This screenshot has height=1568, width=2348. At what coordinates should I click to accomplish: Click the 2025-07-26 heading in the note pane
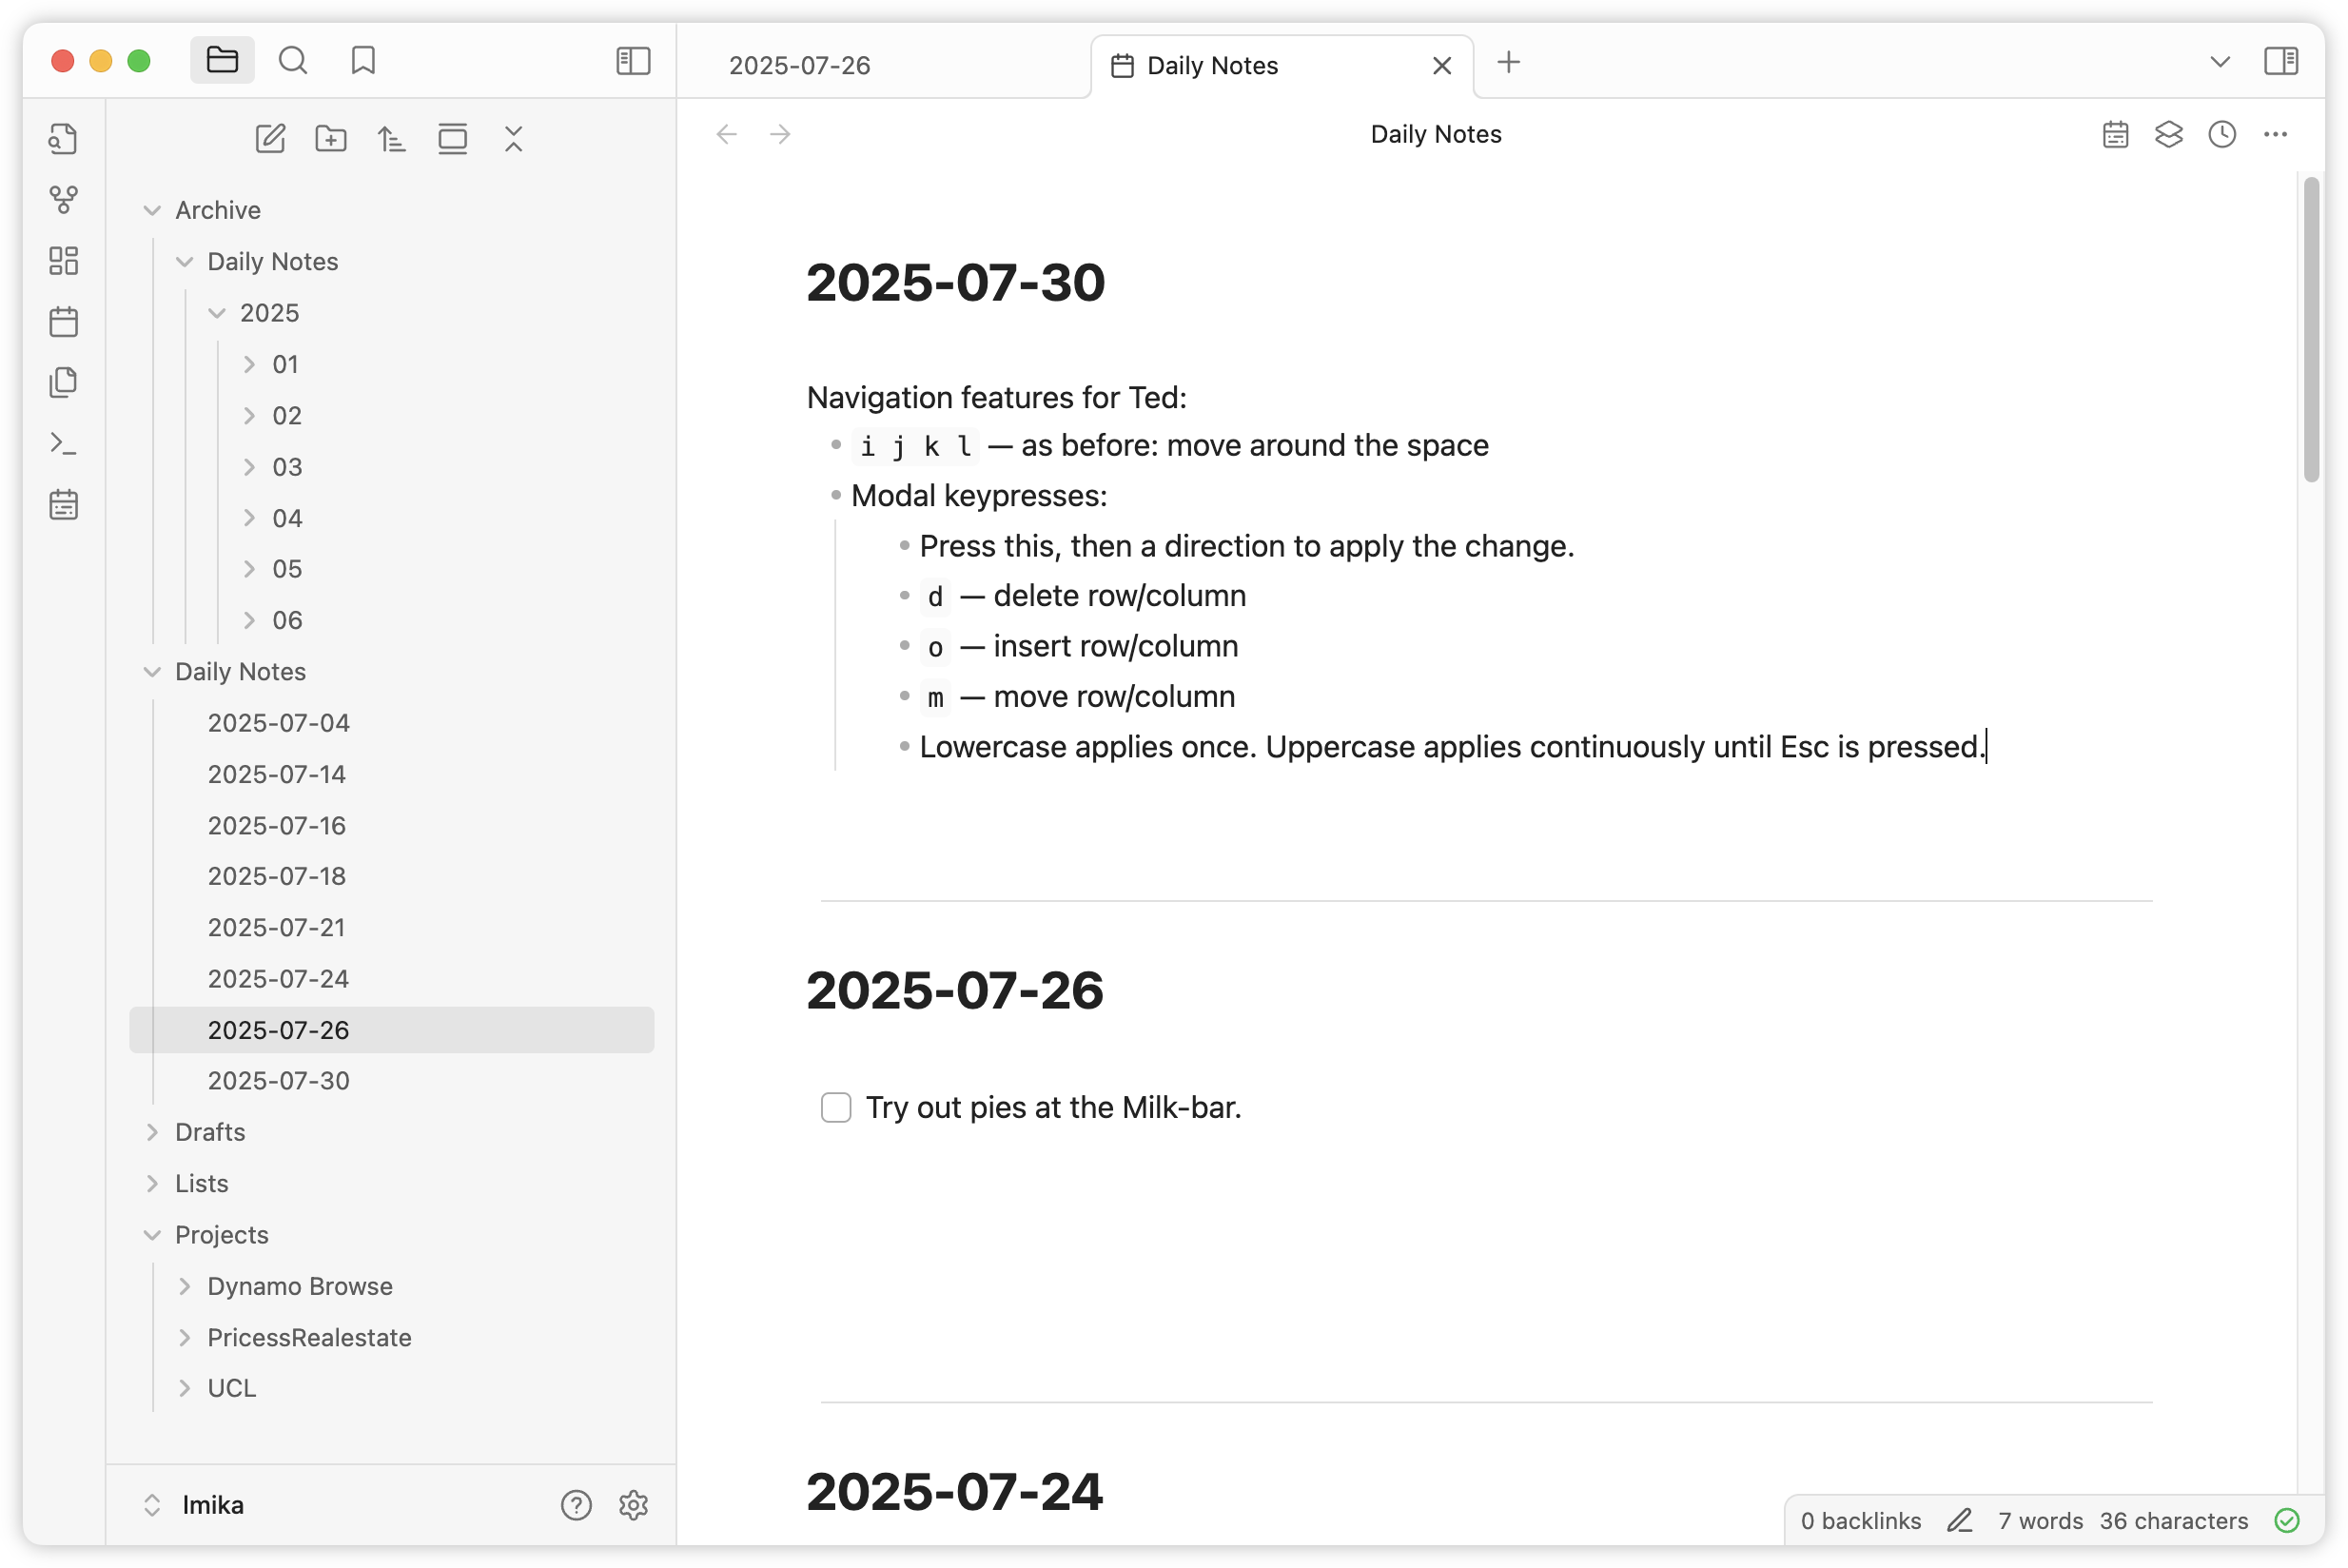955,990
